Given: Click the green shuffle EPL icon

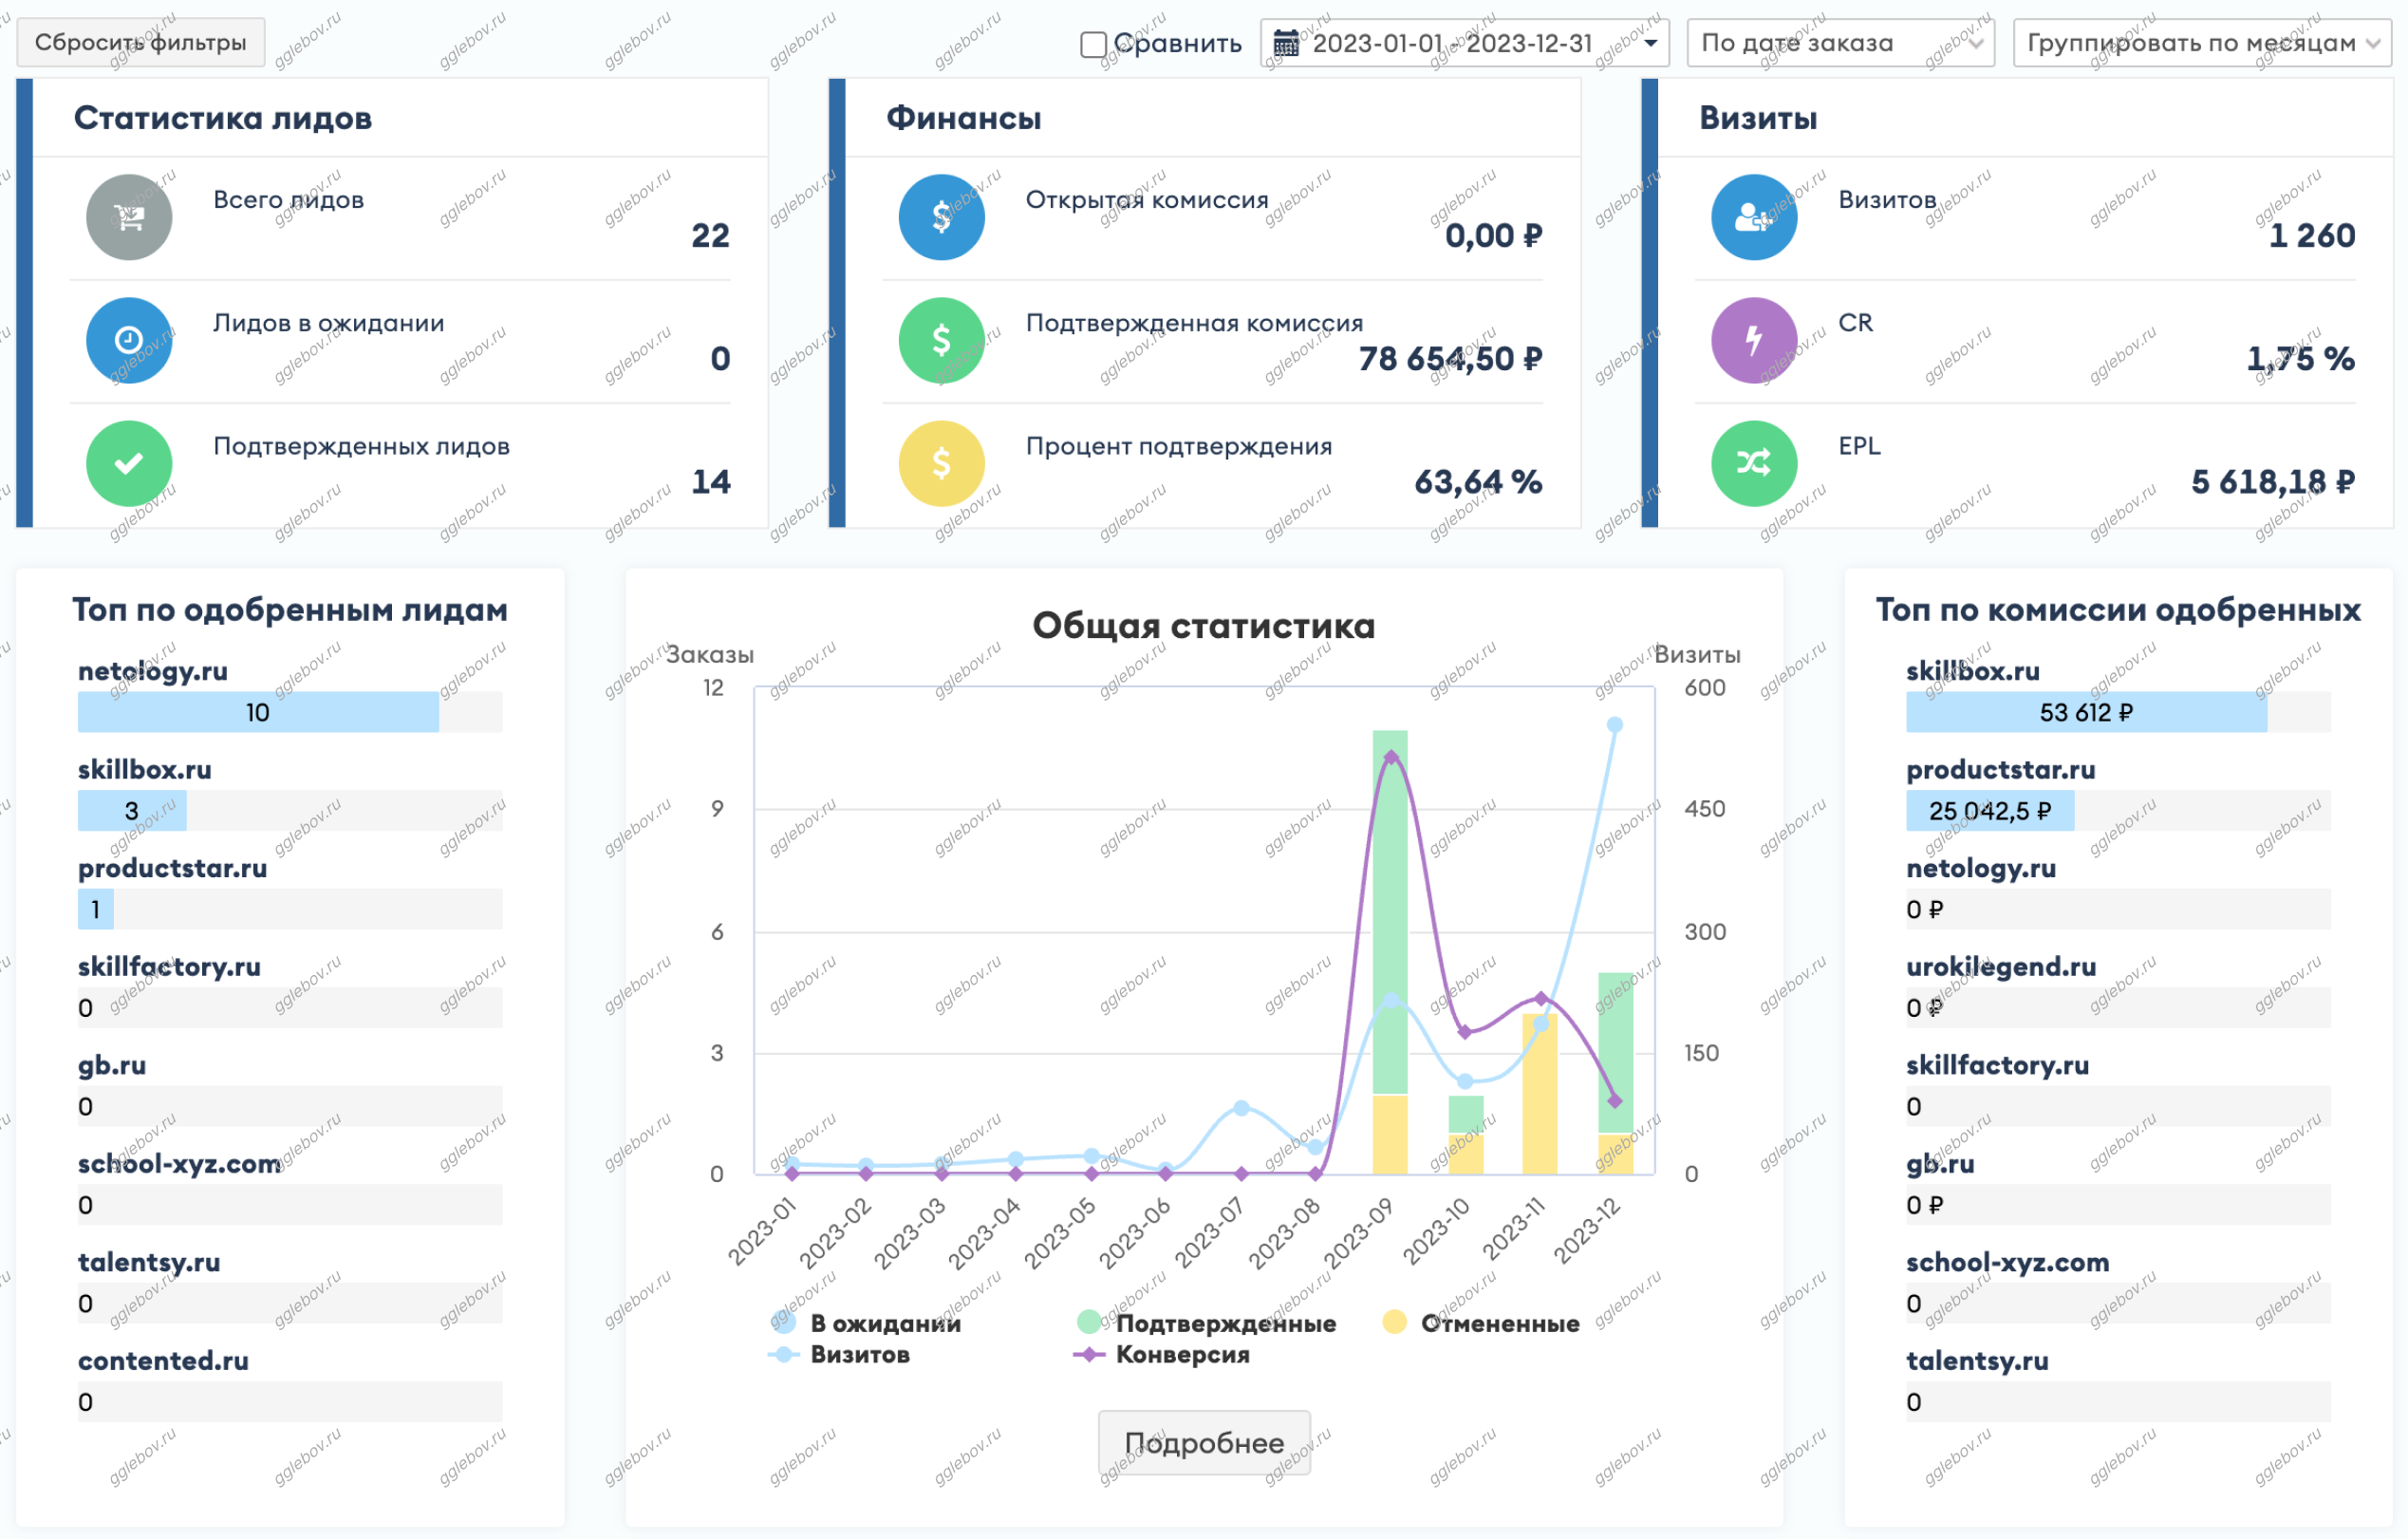Looking at the screenshot, I should tap(1753, 463).
